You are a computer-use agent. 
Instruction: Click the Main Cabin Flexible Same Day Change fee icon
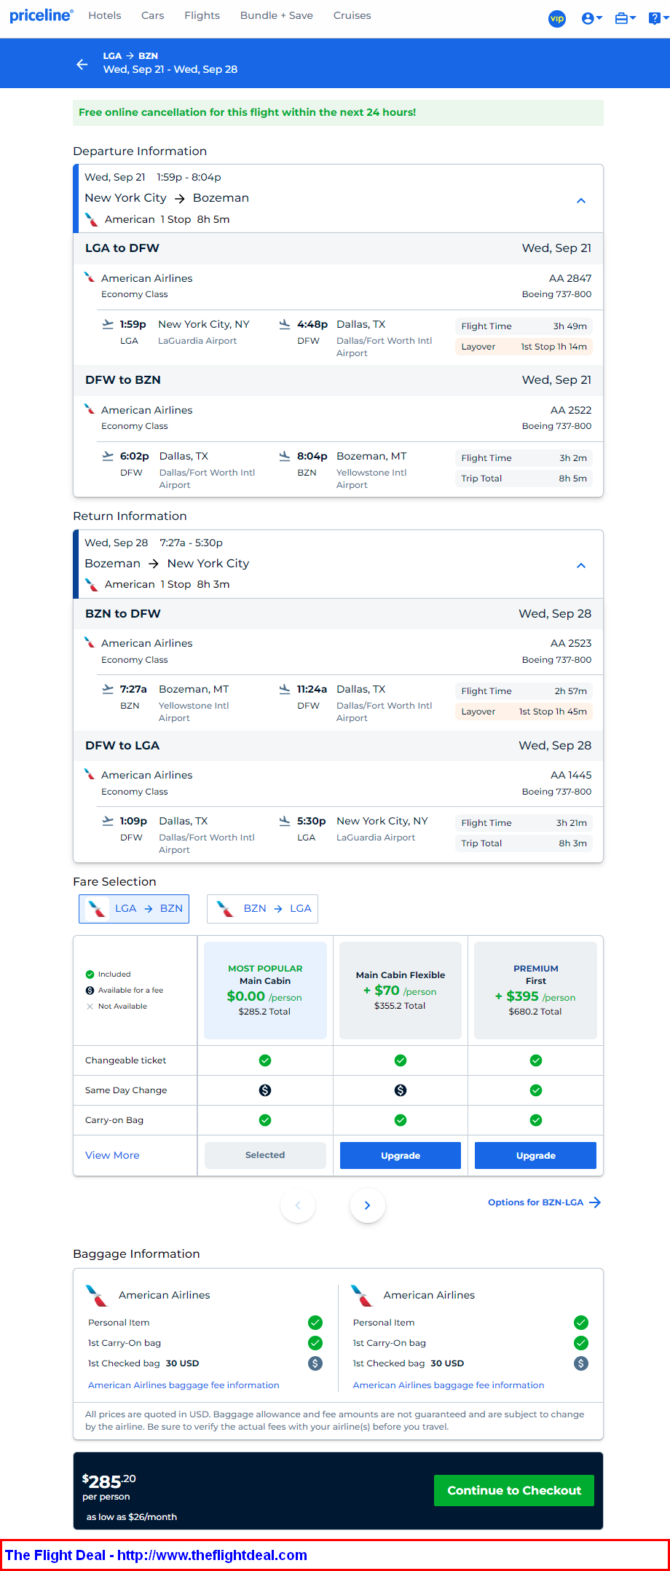[400, 1090]
